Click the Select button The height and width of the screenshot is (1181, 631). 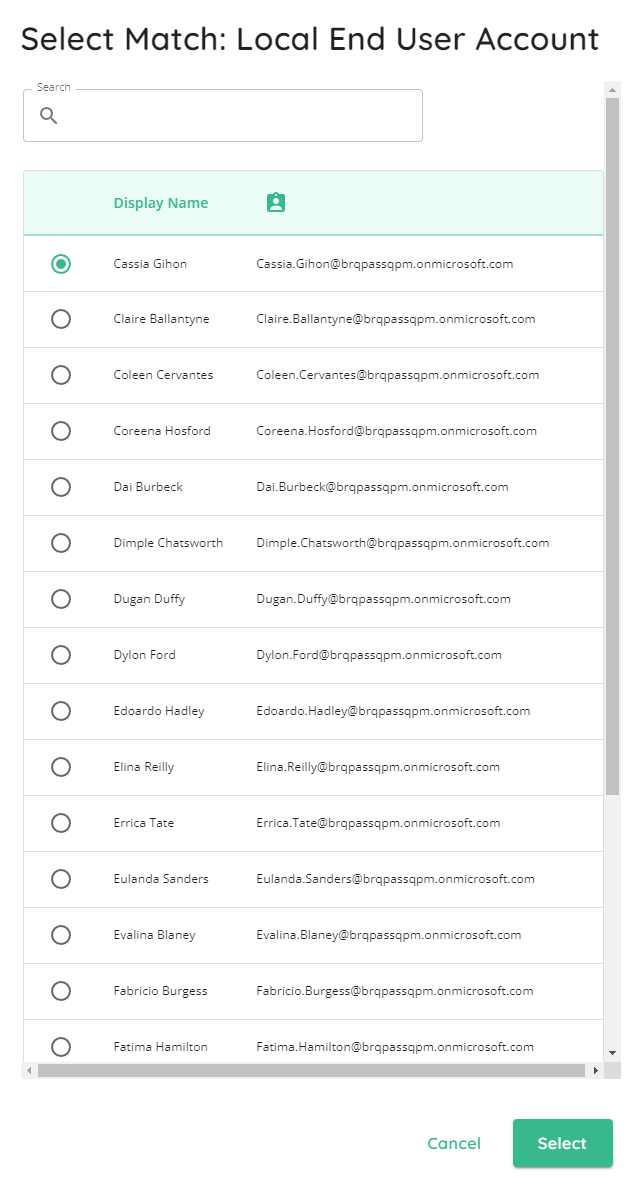[x=562, y=1143]
